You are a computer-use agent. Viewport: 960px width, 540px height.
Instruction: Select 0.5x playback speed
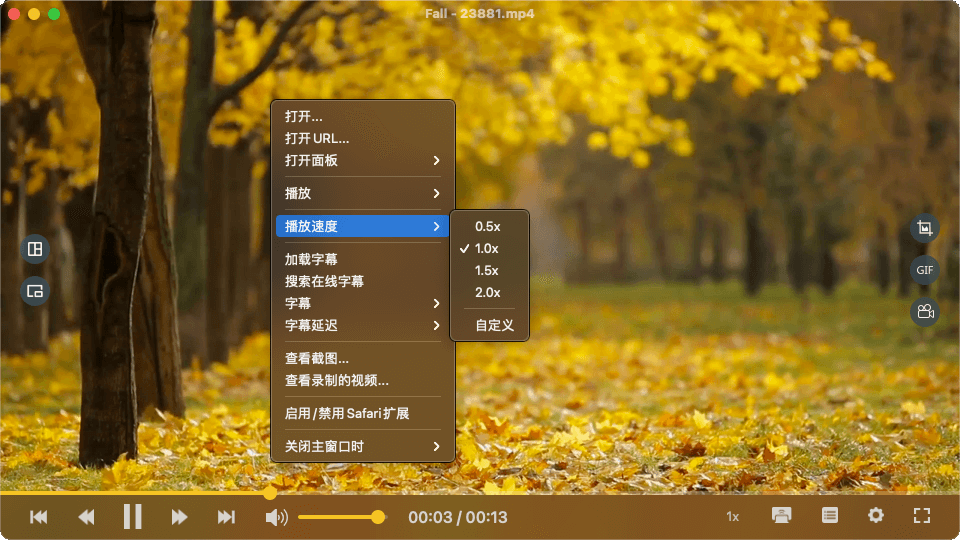point(488,227)
